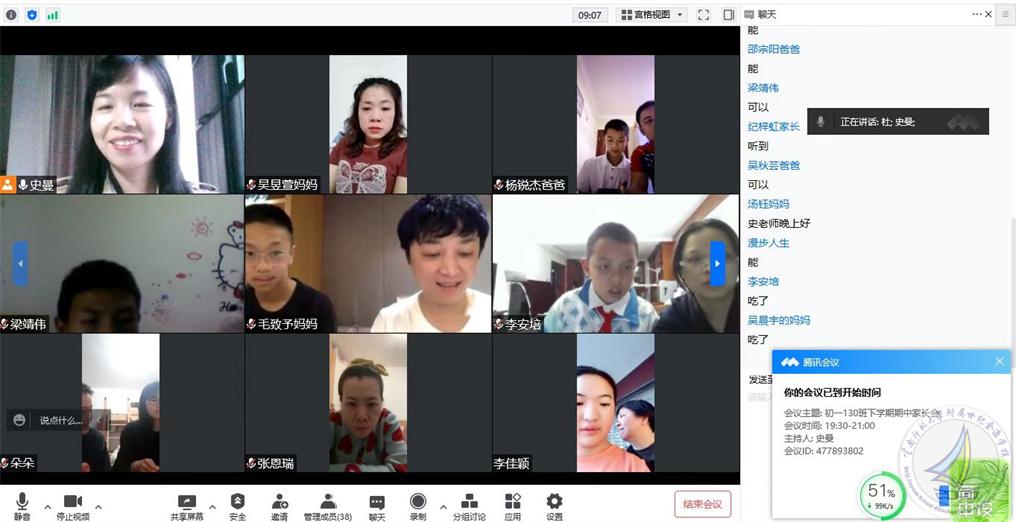Click the hamburger menu at top right
Viewport: 1016px width, 522px height.
pos(1005,14)
